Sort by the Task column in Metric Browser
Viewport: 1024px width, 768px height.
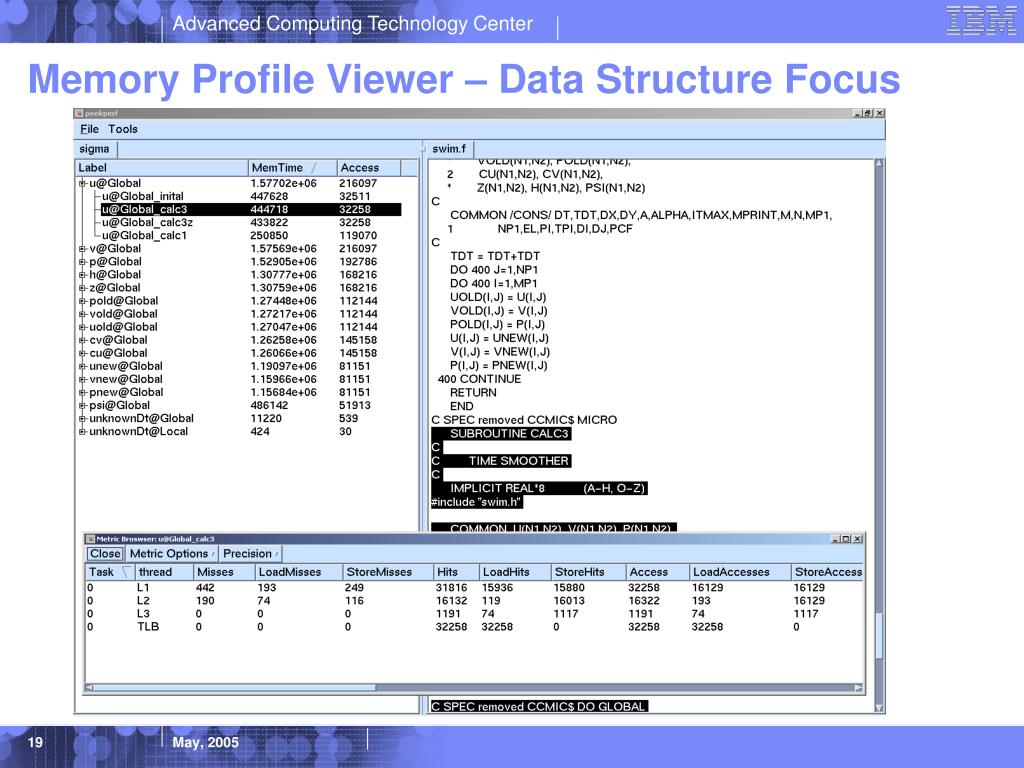[110, 572]
